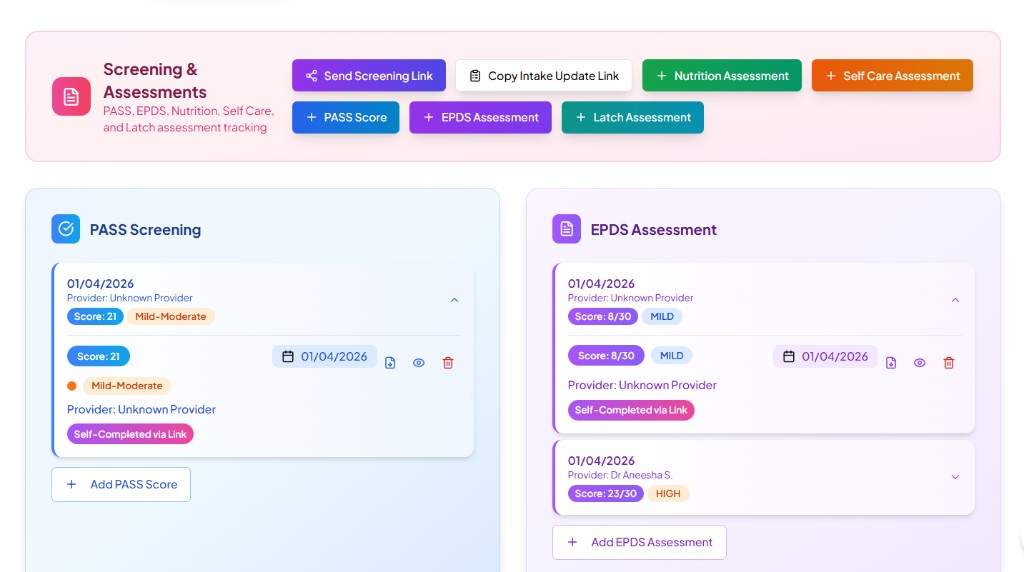View the EPDS 8/30 assessment details
This screenshot has height=572, width=1024.
[920, 363]
